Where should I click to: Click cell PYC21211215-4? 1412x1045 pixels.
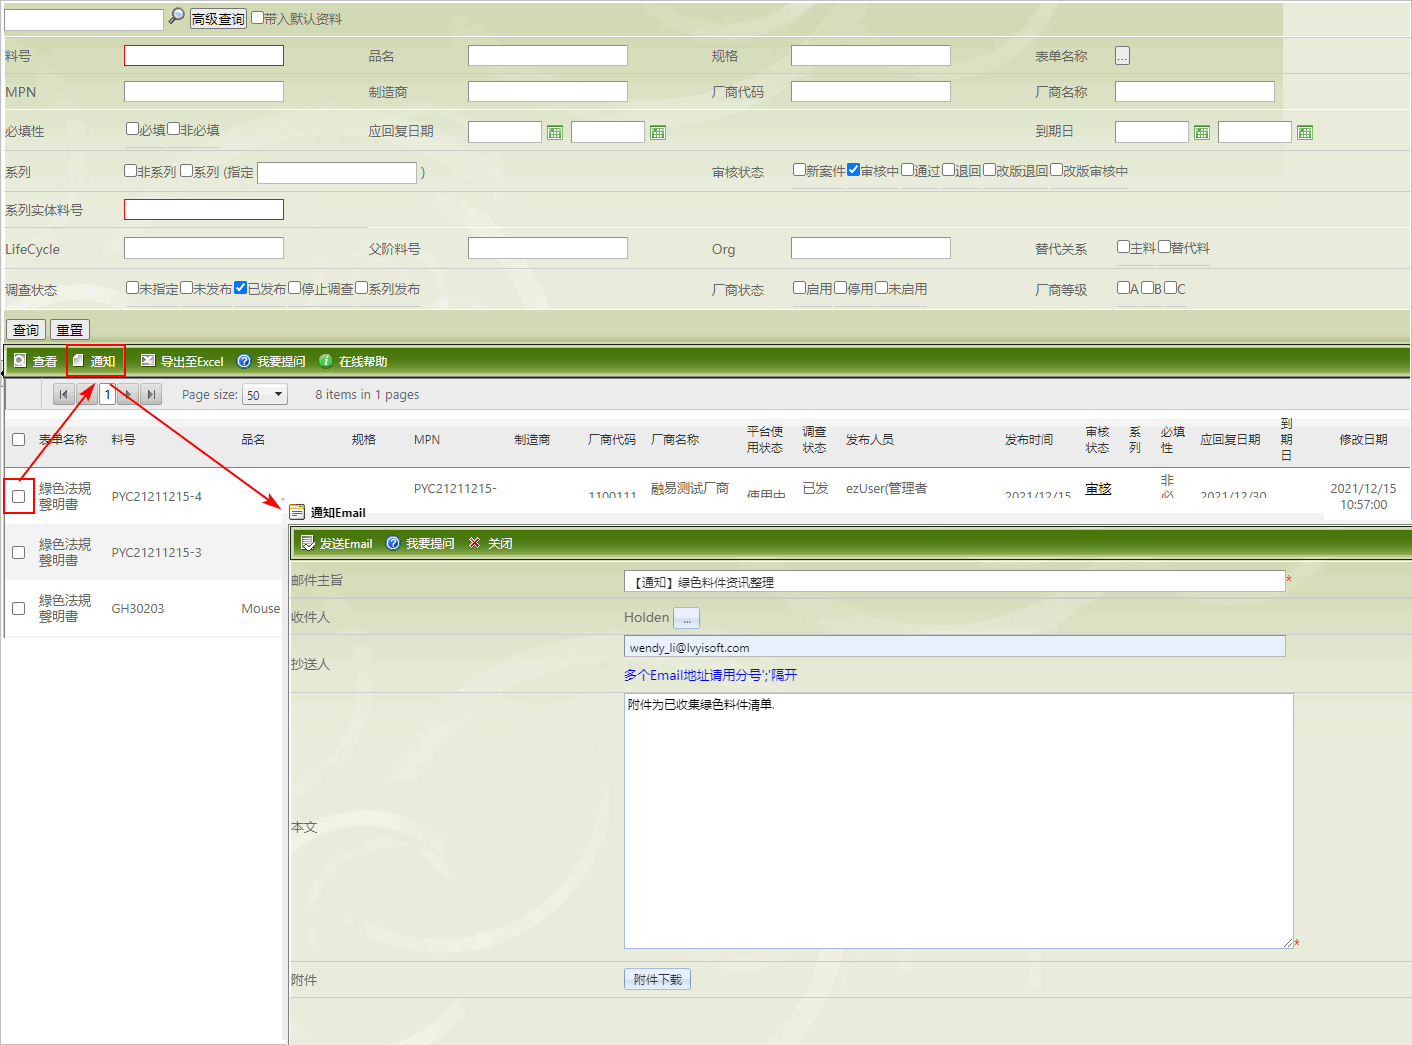156,496
